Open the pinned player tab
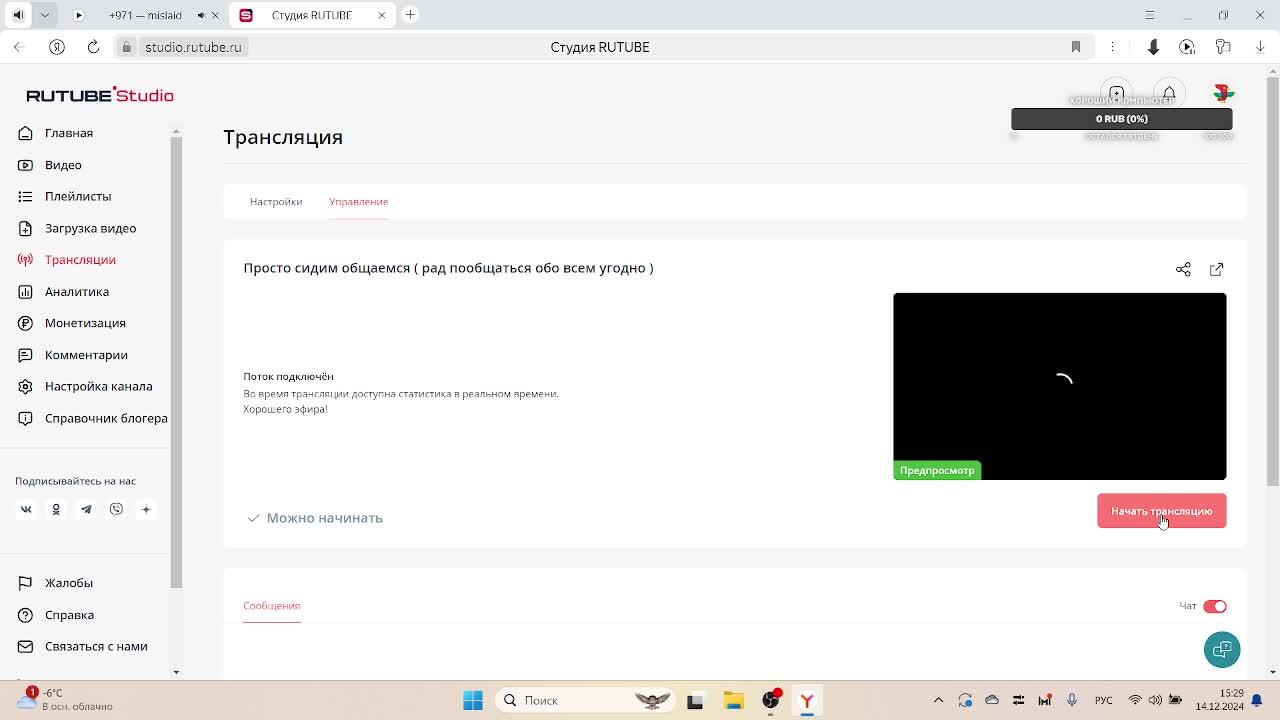The width and height of the screenshot is (1280, 720). click(x=79, y=15)
